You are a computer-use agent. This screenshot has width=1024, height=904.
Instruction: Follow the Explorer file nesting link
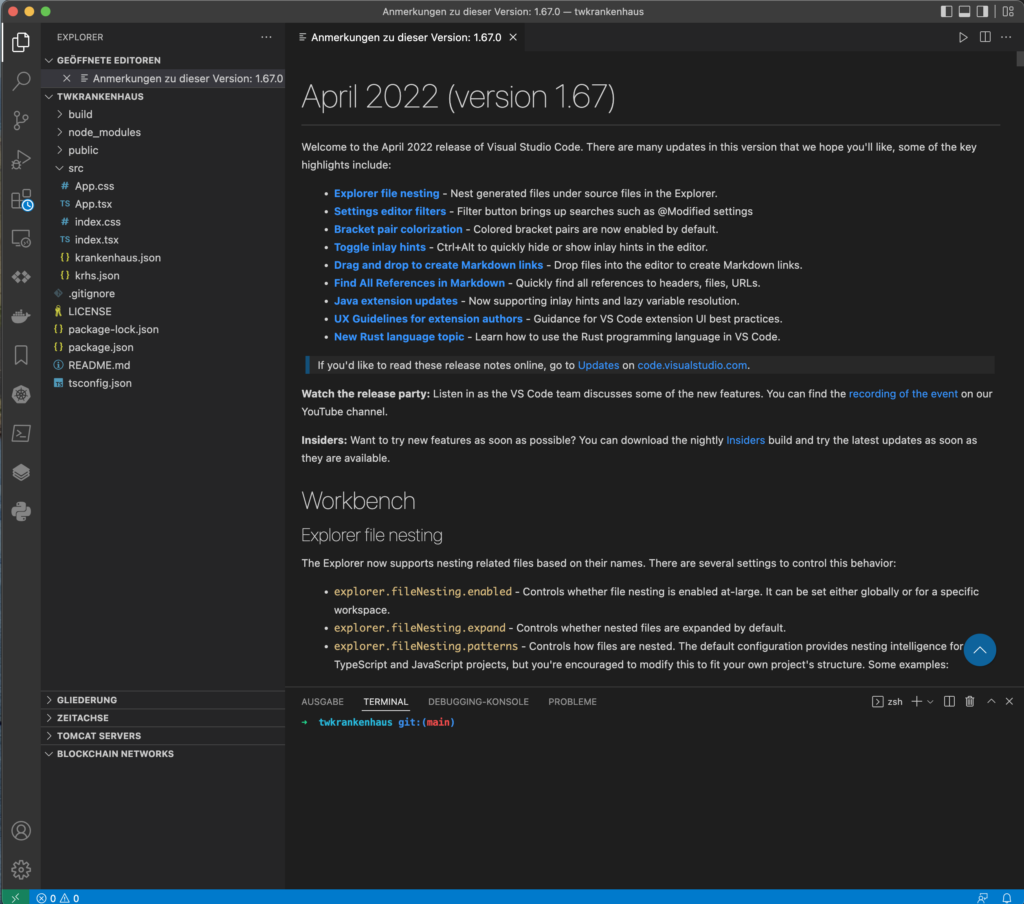coord(386,193)
